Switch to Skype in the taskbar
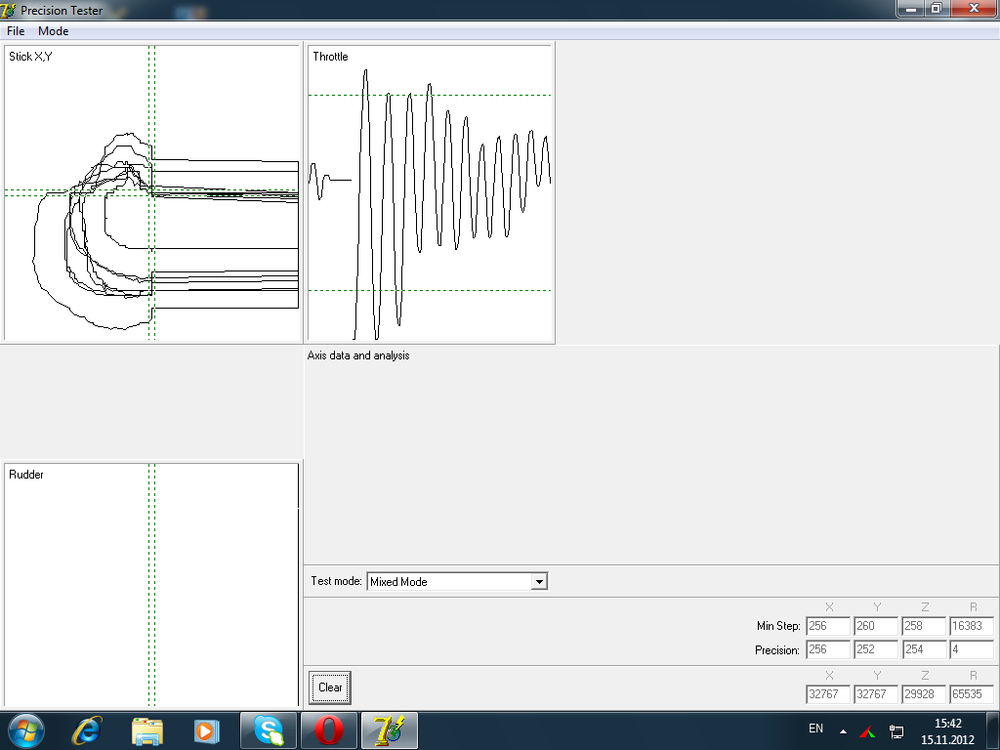The image size is (1000, 750). 268,731
